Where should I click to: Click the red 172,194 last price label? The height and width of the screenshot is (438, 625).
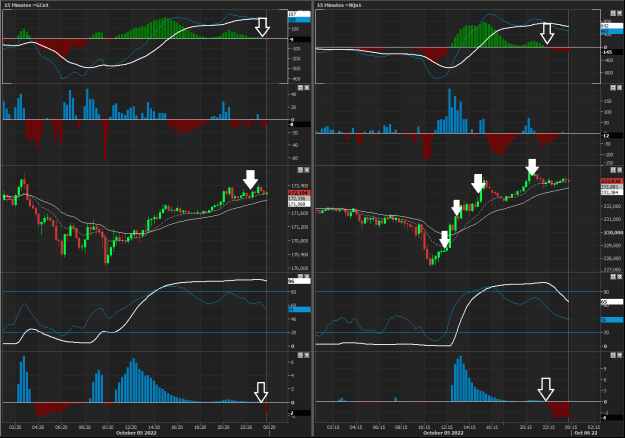[299, 193]
